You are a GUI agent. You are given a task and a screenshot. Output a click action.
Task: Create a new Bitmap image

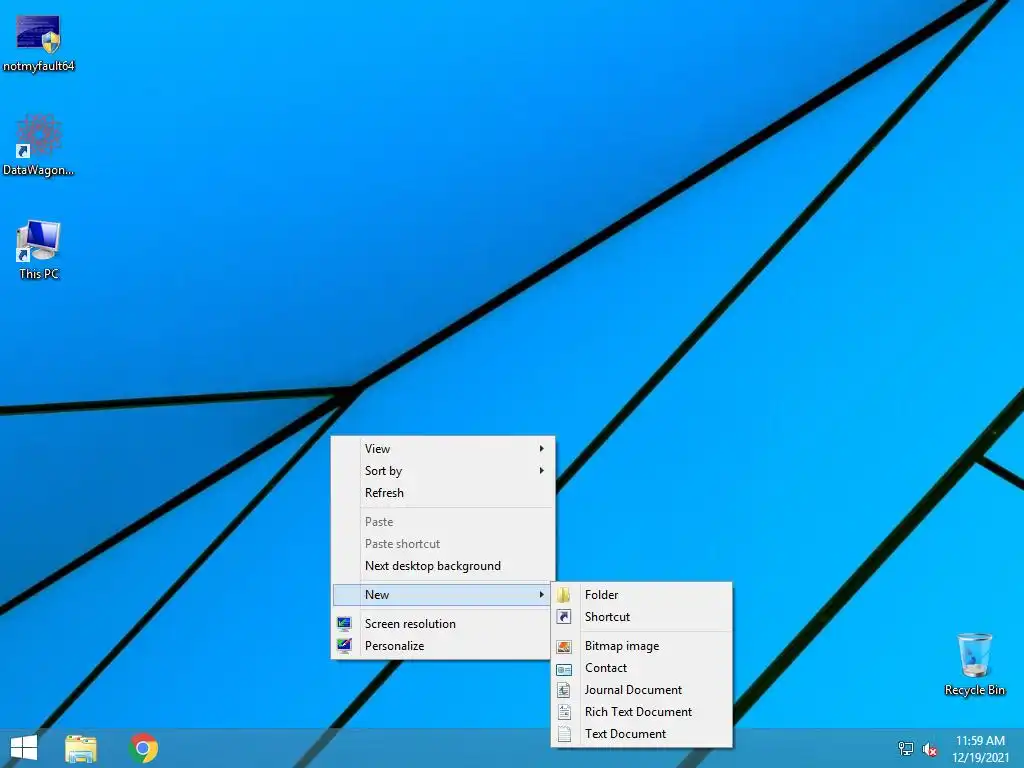coord(642,646)
